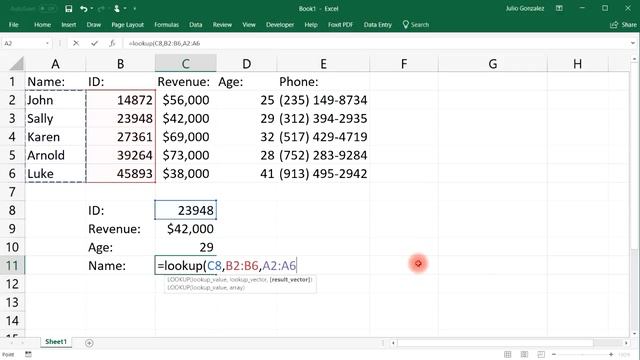Image resolution: width=640 pixels, height=360 pixels.
Task: Click the Search lightbulb icon
Action: (x=405, y=24)
